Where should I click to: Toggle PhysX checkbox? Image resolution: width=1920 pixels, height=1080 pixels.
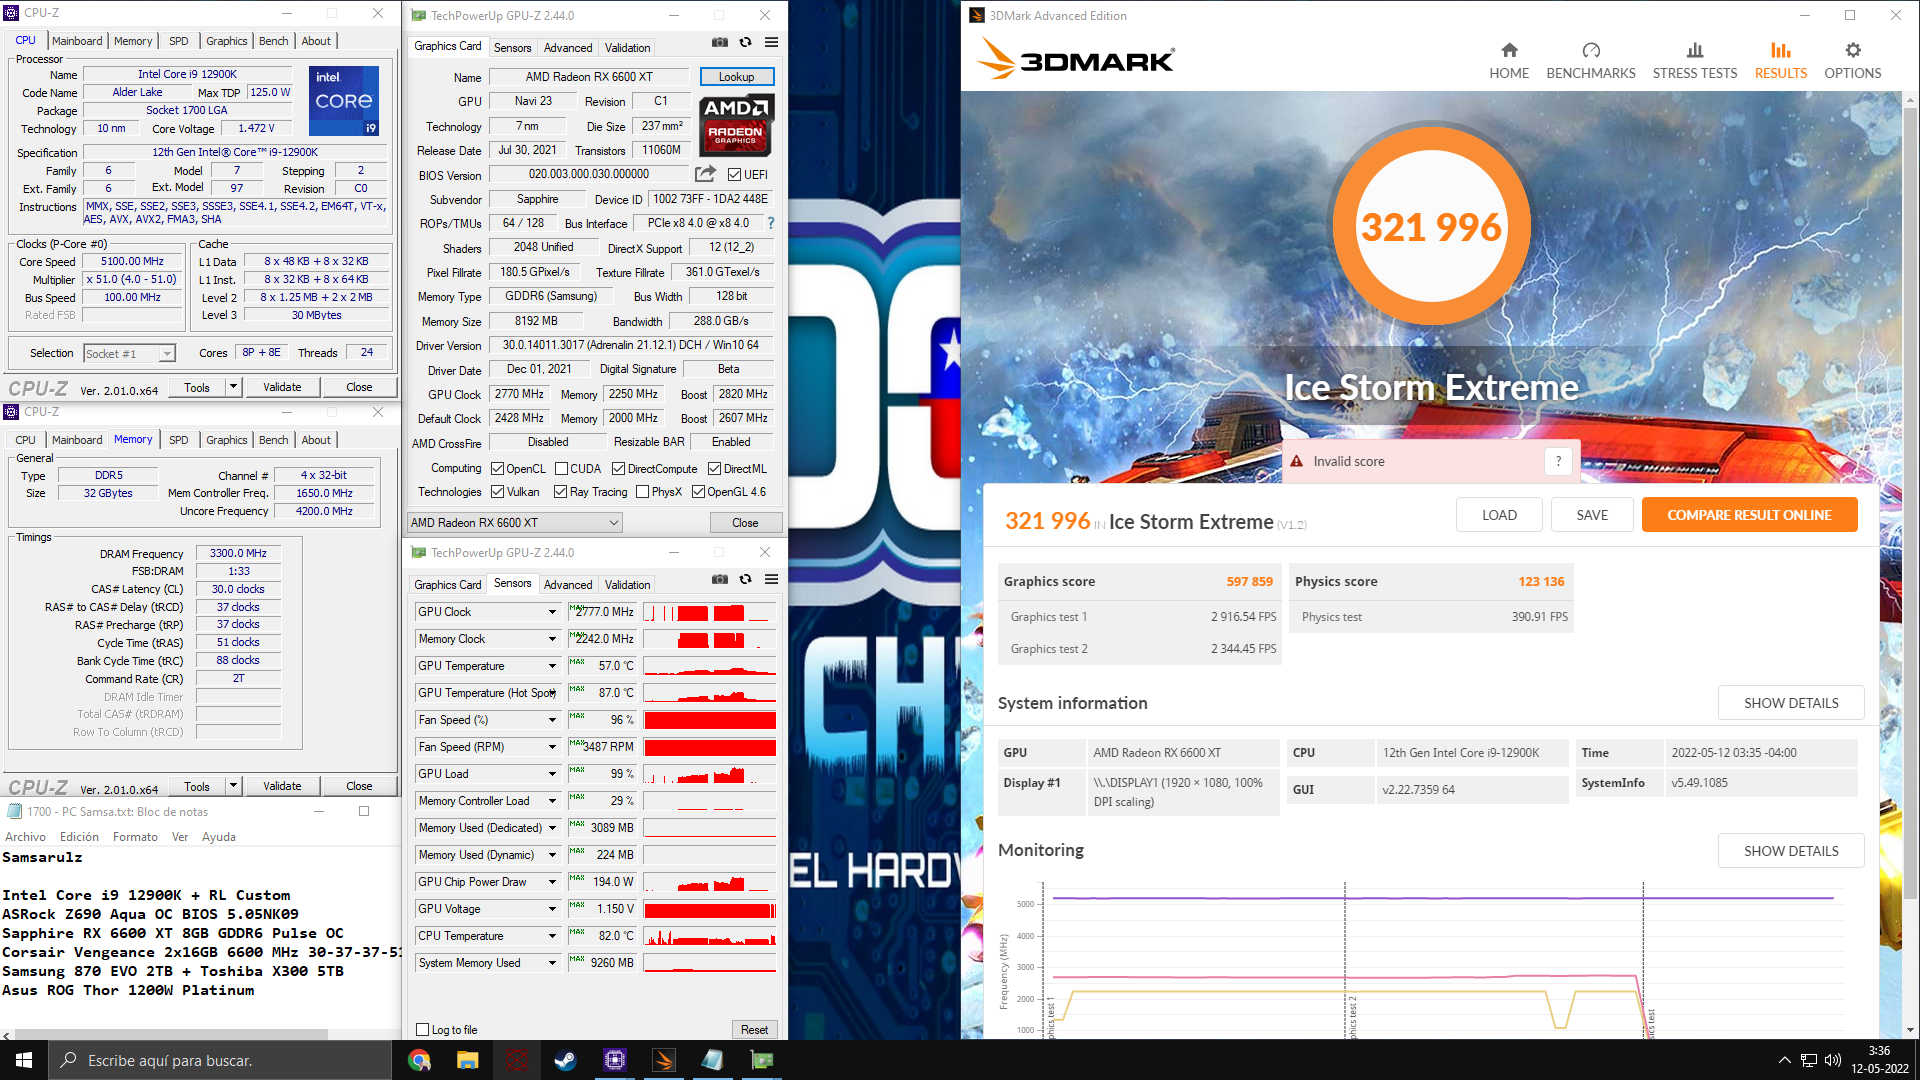pyautogui.click(x=642, y=491)
